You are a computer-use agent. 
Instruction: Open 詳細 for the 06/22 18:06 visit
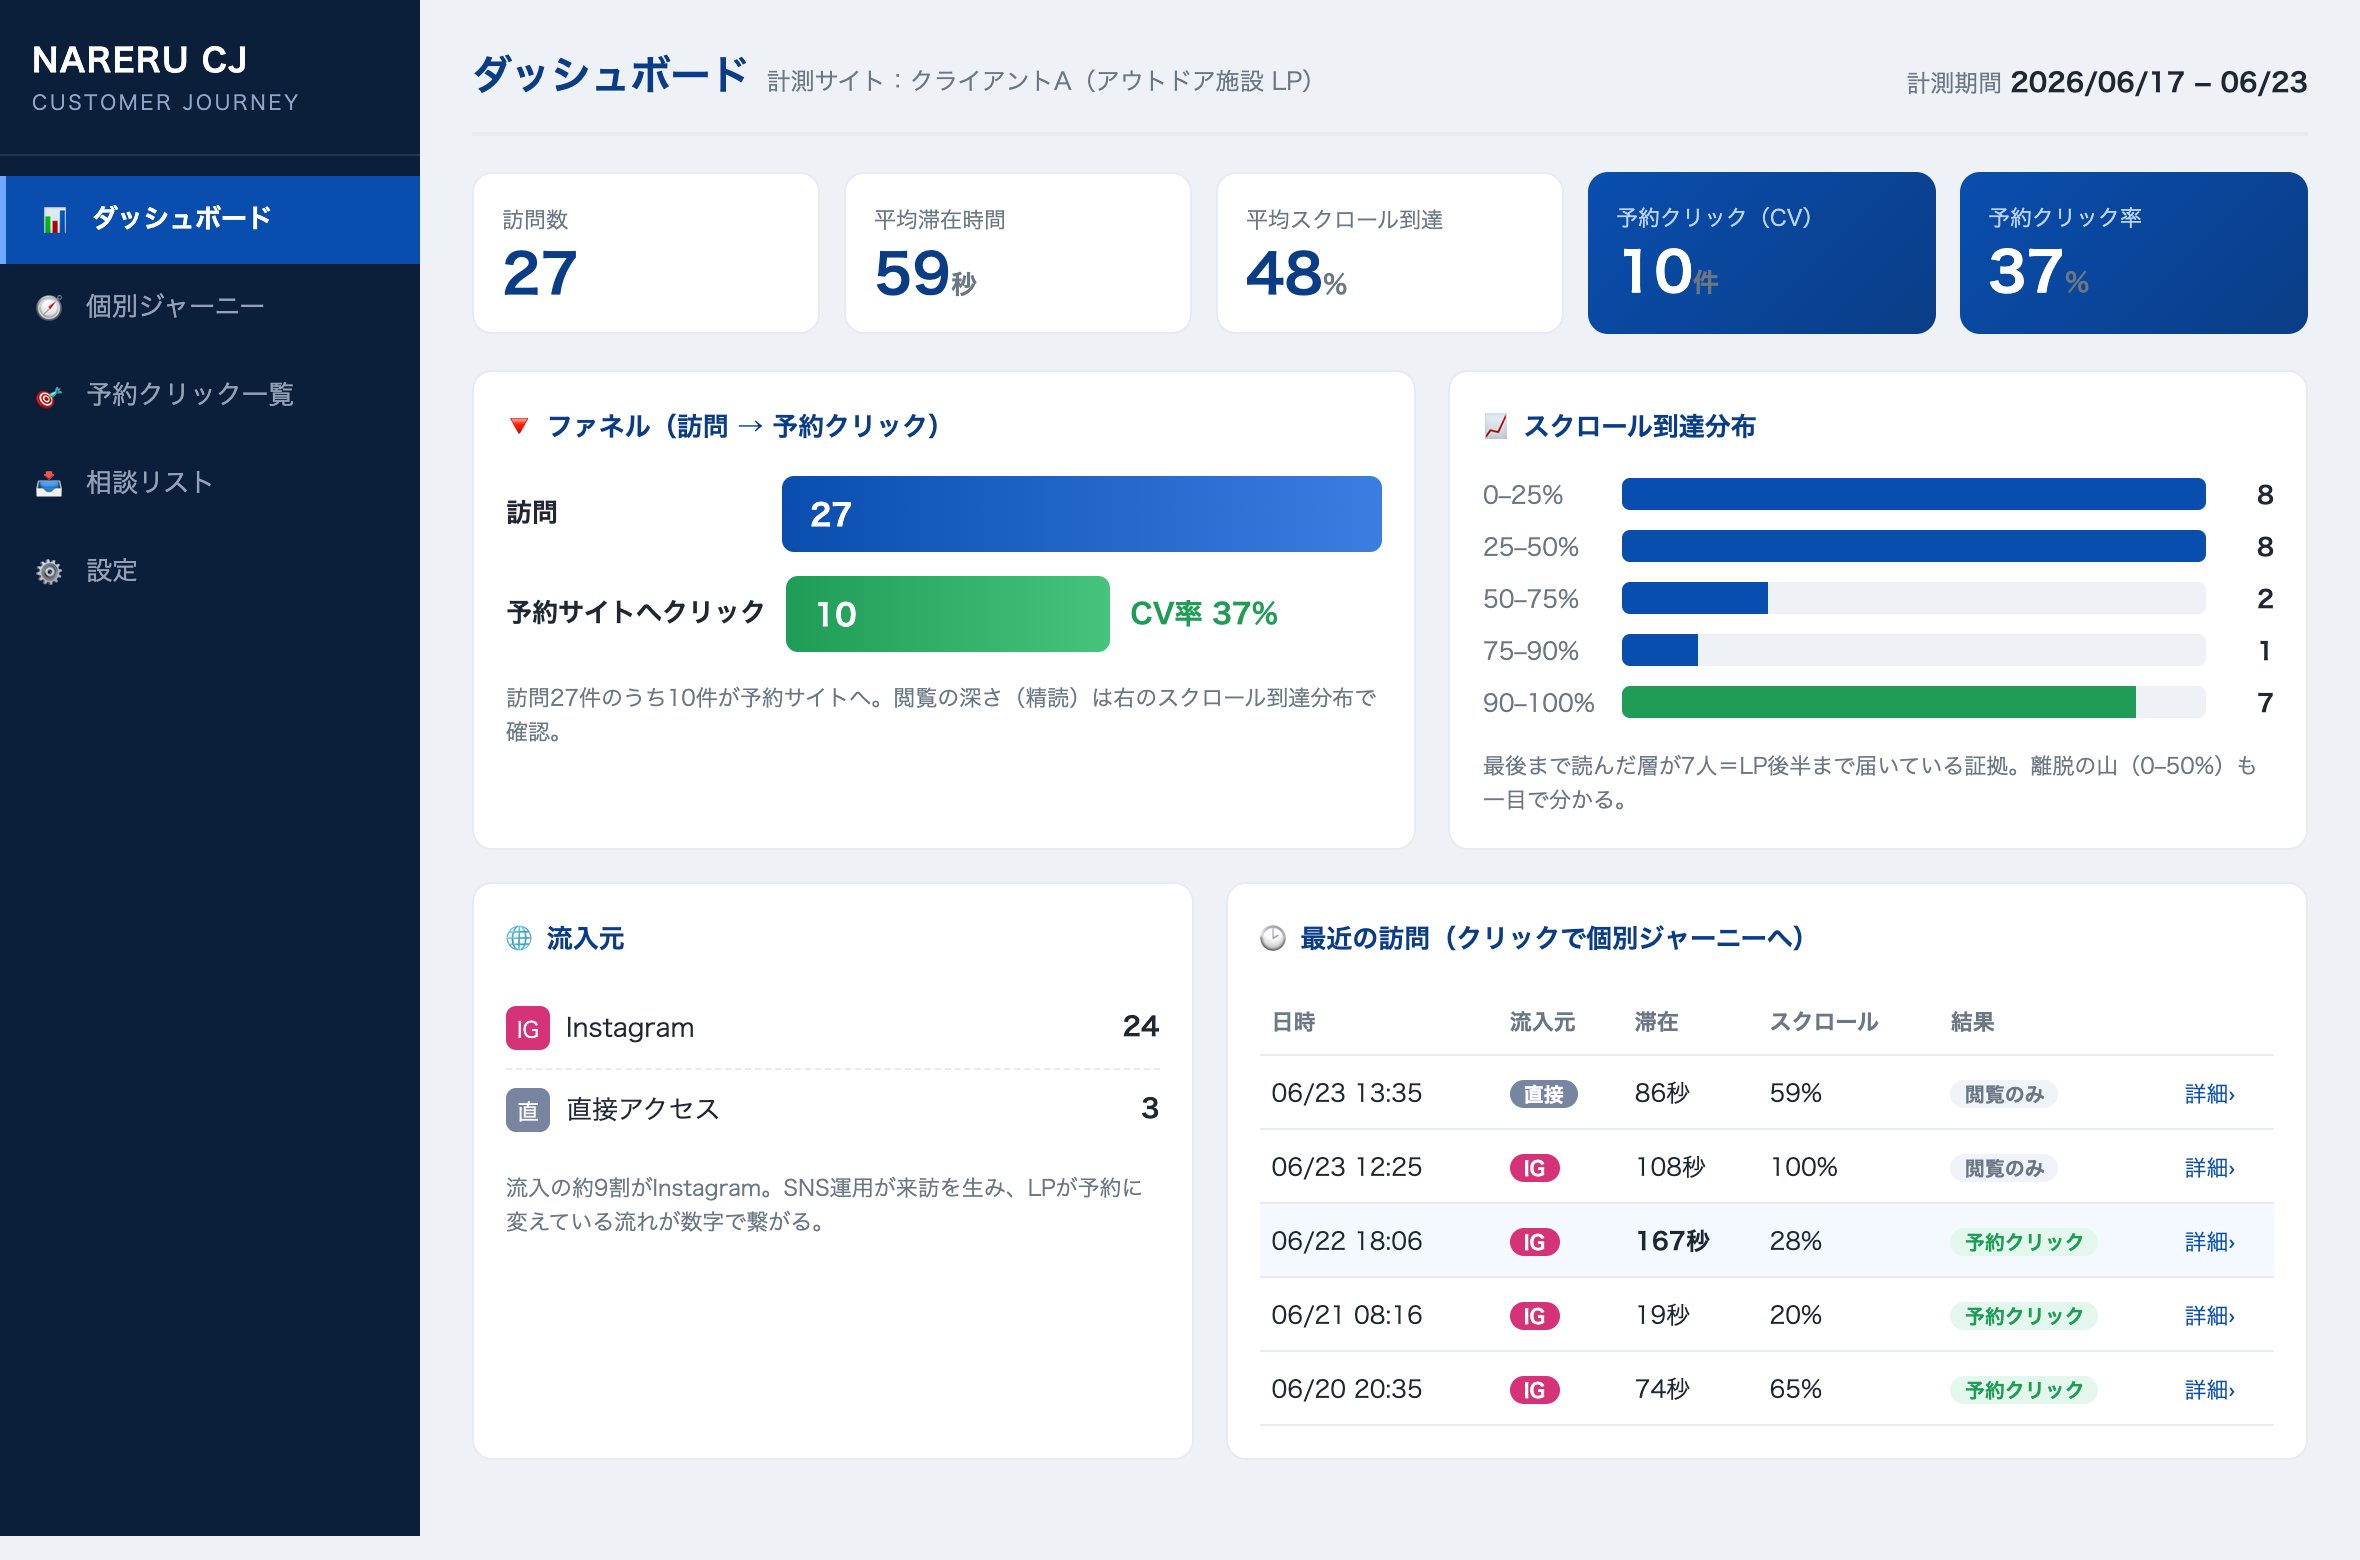point(2209,1242)
